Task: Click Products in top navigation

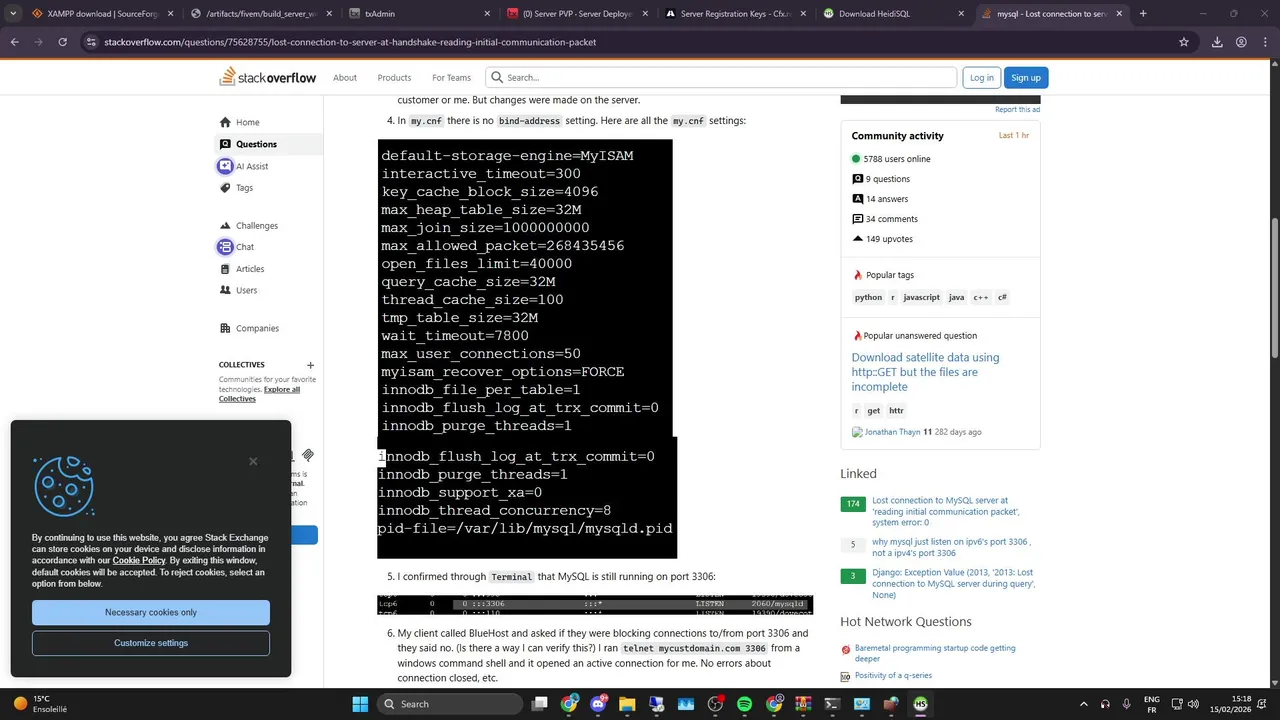Action: point(394,77)
